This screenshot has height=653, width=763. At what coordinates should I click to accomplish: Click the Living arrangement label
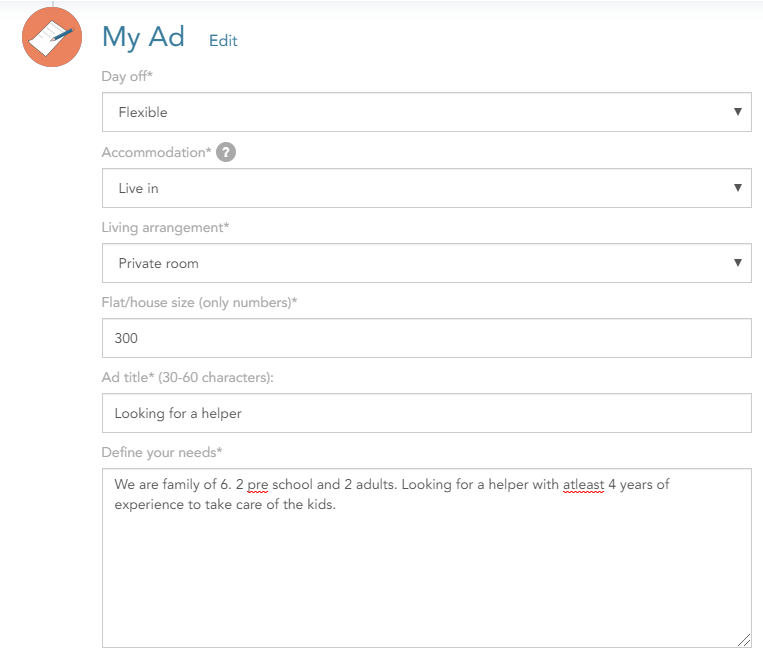[x=165, y=228]
